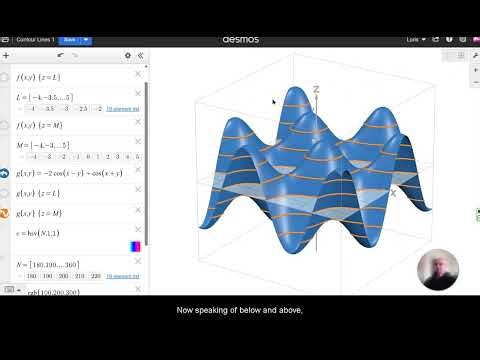
Task: Edit the f(x,y) {z=L} expression
Action: tap(39, 77)
